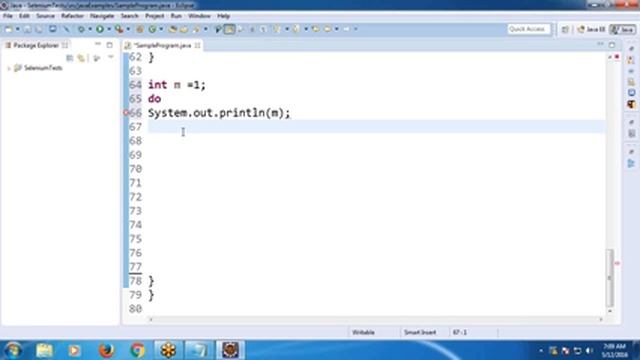Maximize the editor area

[612, 45]
